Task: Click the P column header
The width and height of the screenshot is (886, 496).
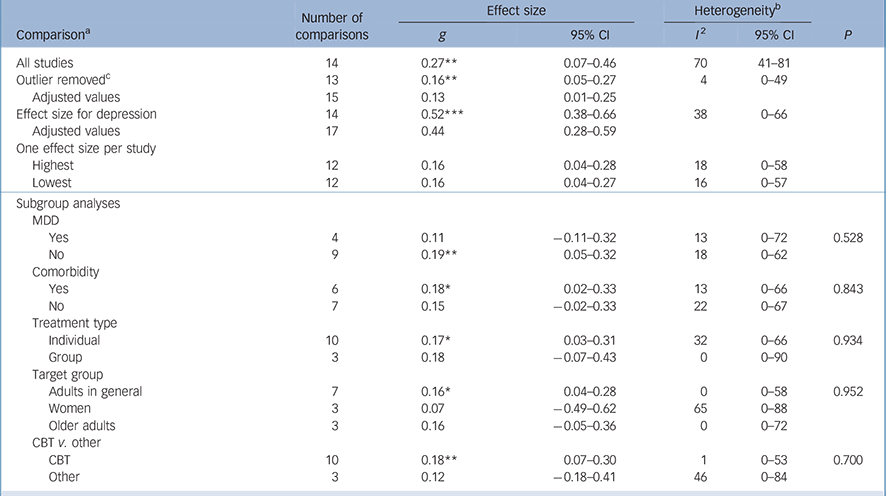Action: click(x=852, y=33)
